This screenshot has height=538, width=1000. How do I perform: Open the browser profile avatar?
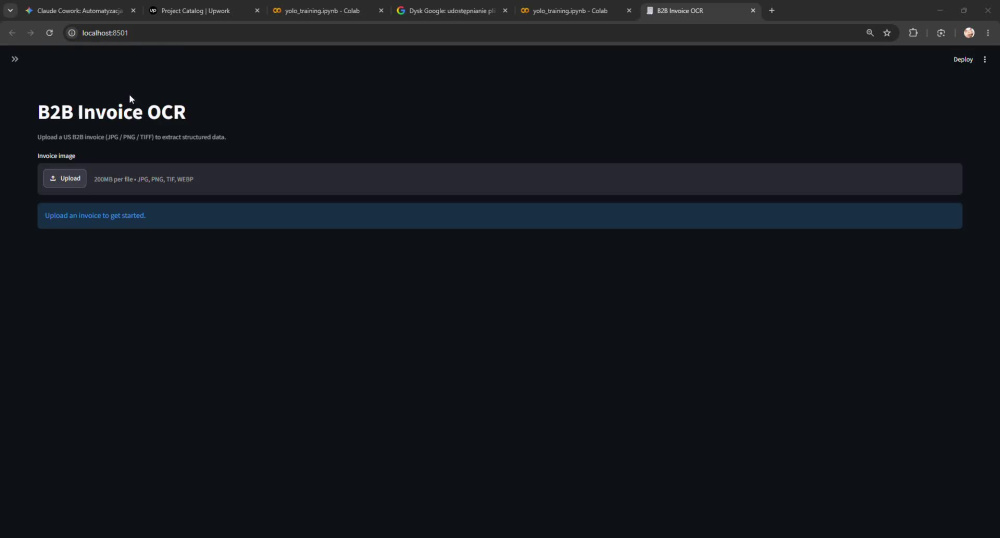(969, 33)
